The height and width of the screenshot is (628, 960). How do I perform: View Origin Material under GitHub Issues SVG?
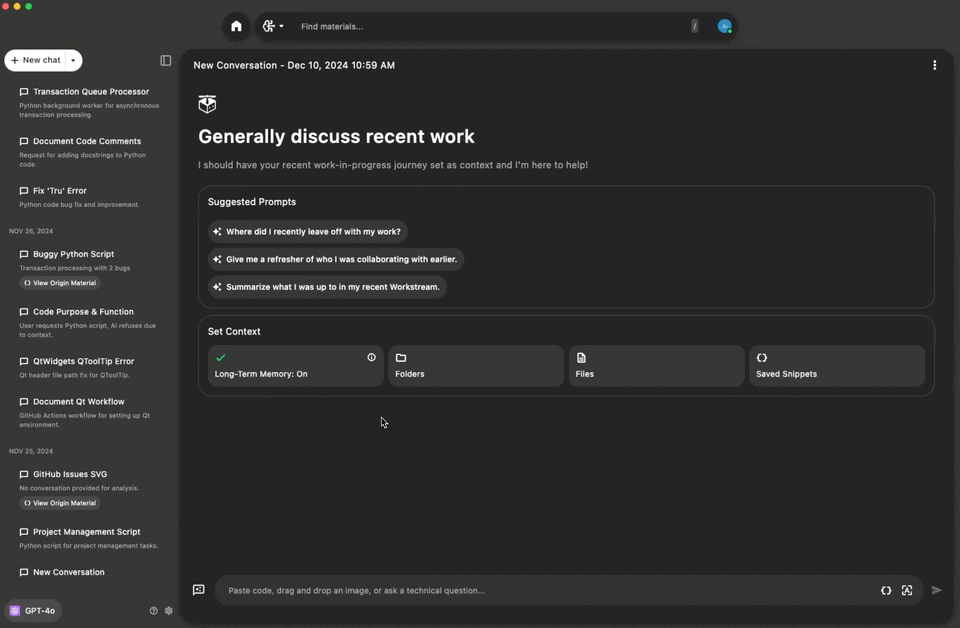(60, 503)
